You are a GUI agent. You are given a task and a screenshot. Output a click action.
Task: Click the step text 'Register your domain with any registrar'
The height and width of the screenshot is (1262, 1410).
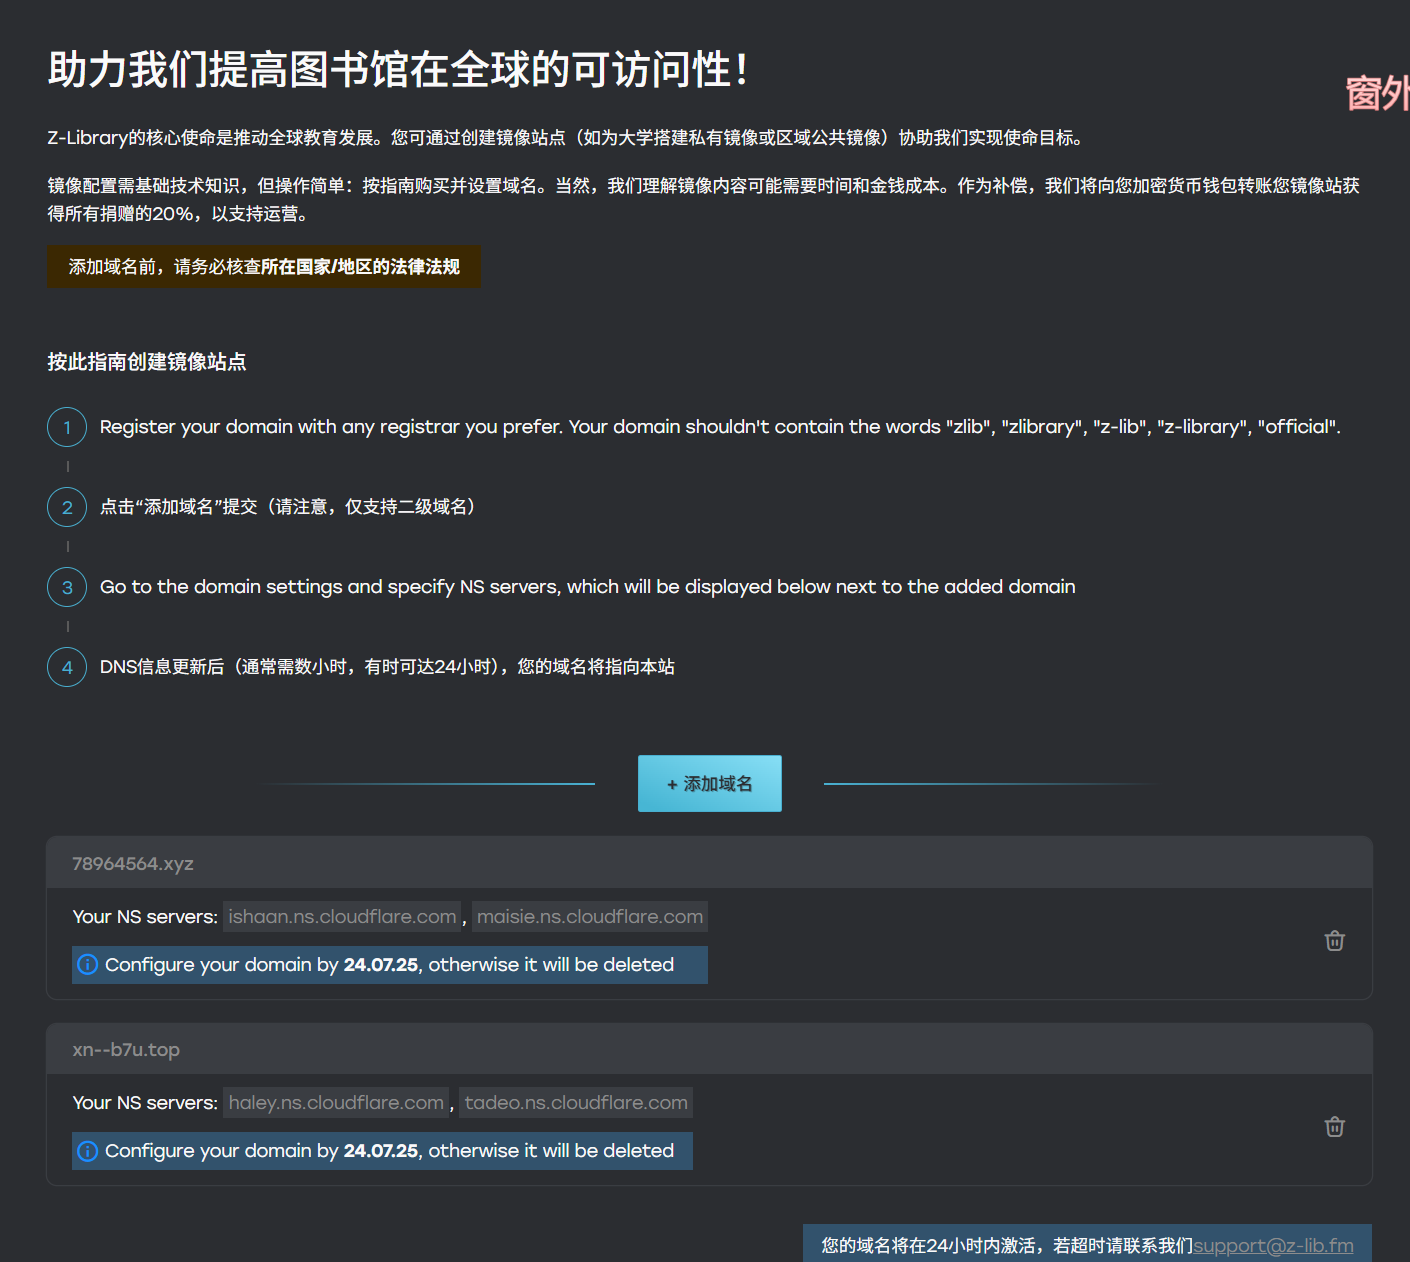click(x=720, y=427)
